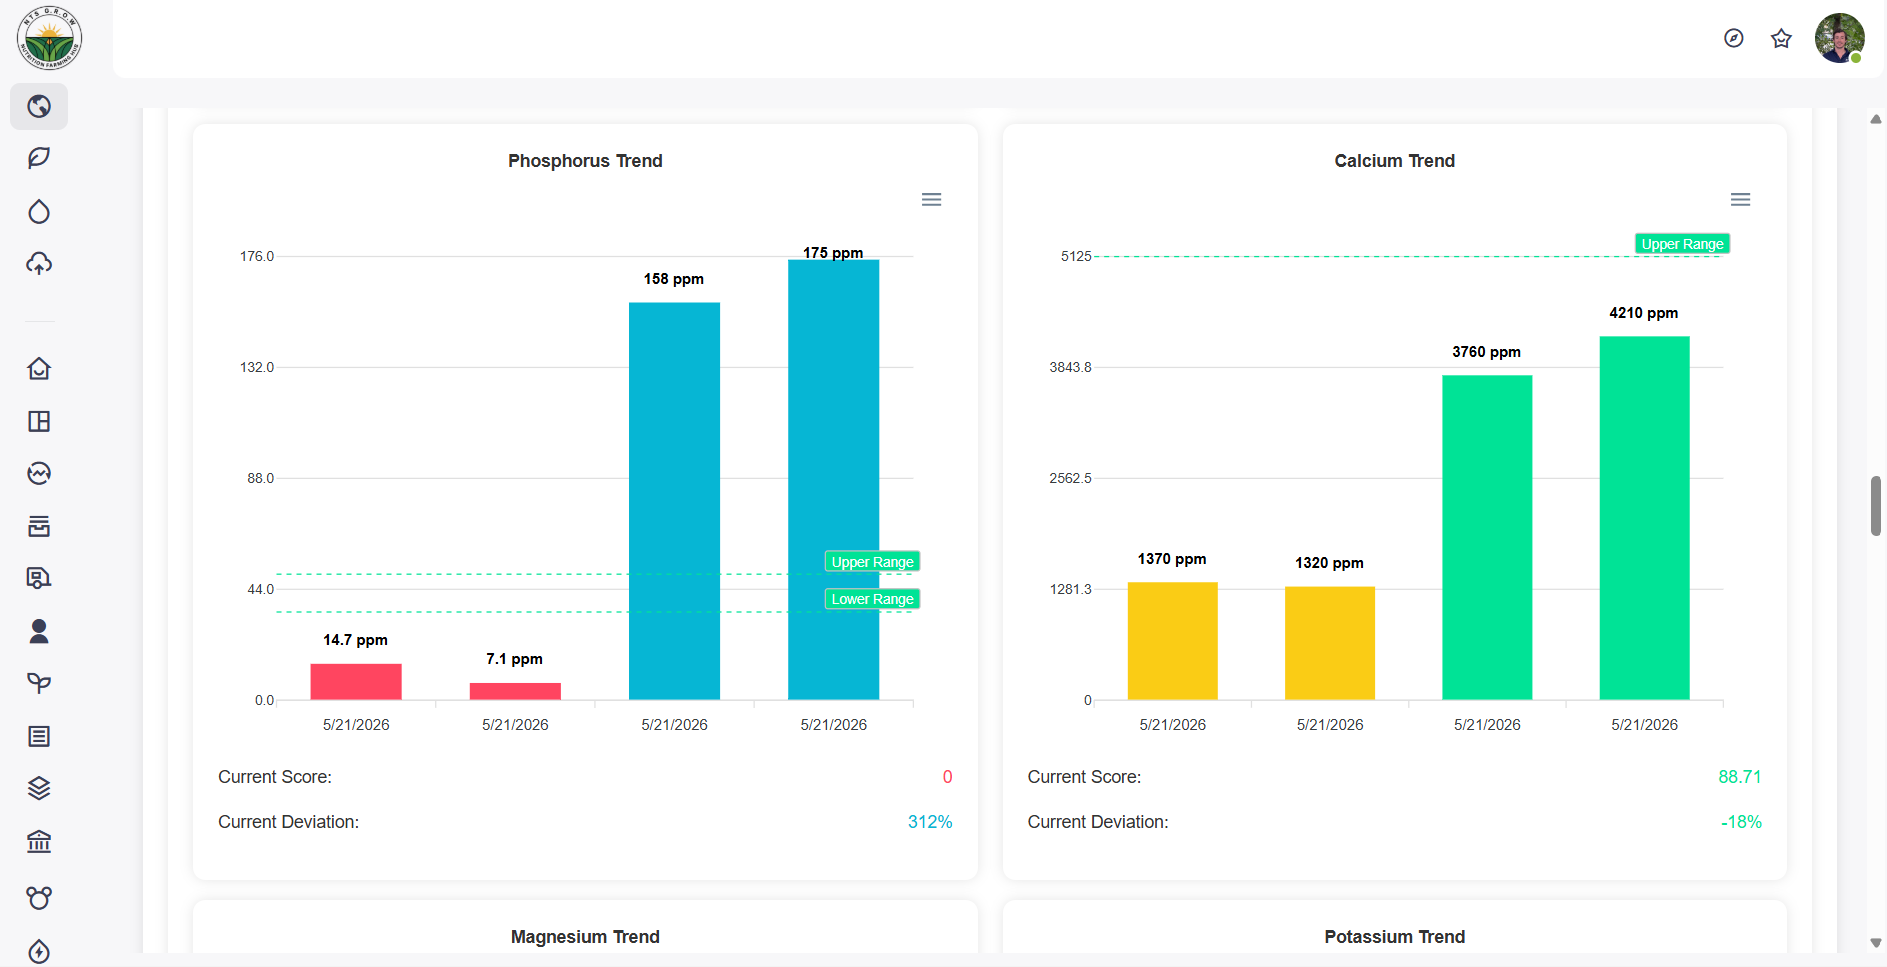Open the leaf icon in sidebar

point(39,158)
